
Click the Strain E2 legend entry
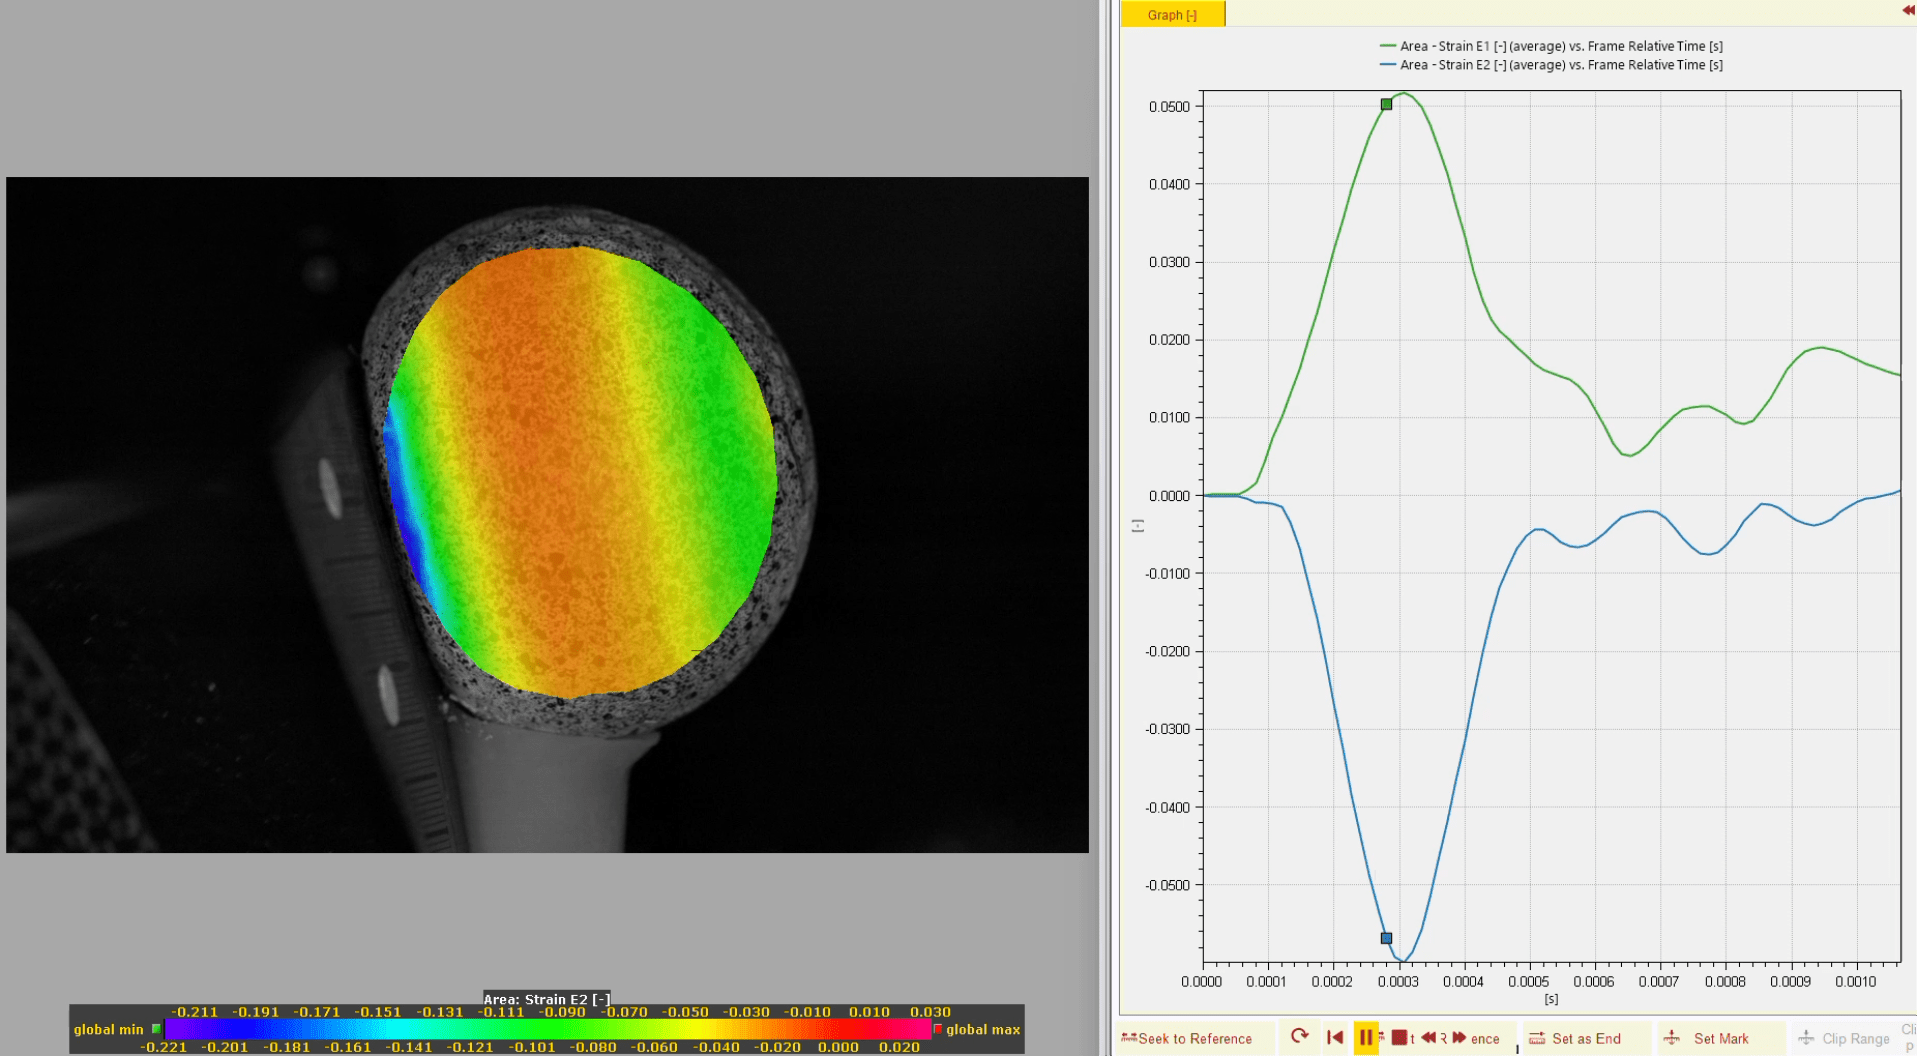[x=1551, y=65]
